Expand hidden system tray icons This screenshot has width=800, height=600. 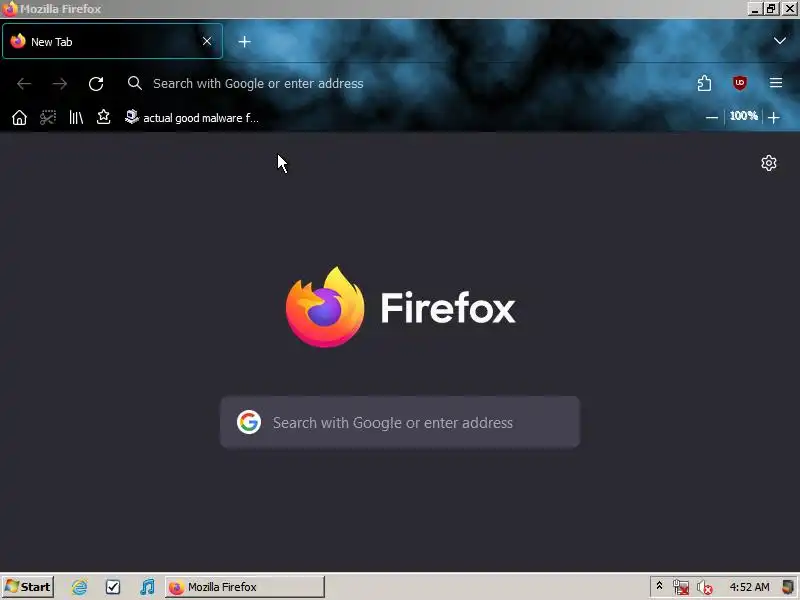[x=659, y=586]
